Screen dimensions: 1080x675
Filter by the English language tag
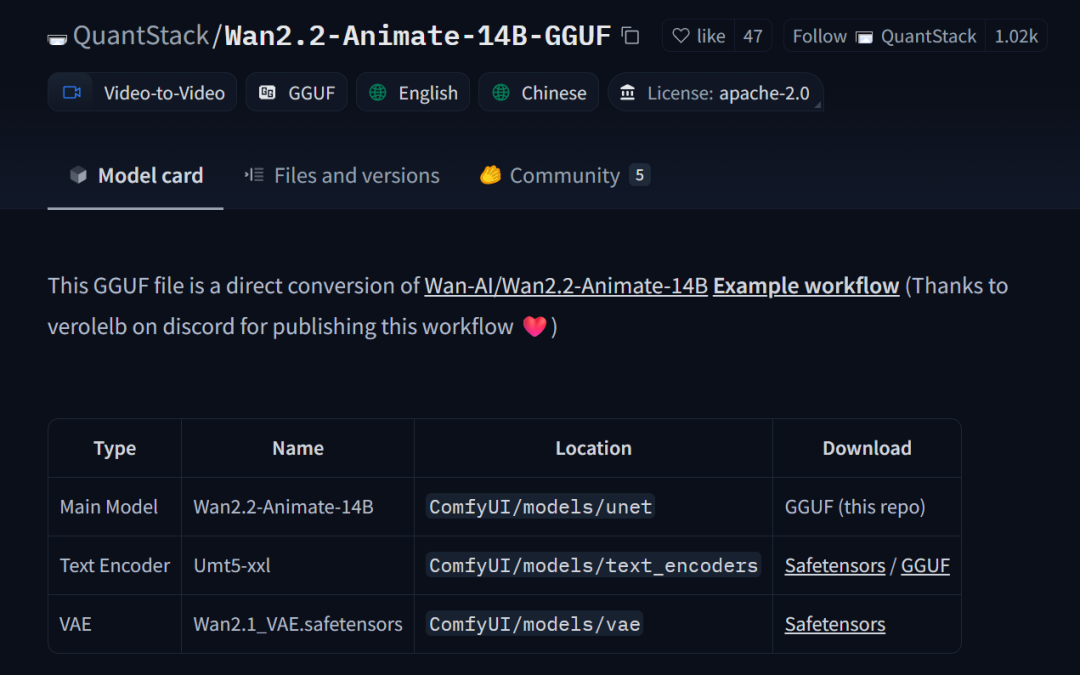tap(413, 92)
